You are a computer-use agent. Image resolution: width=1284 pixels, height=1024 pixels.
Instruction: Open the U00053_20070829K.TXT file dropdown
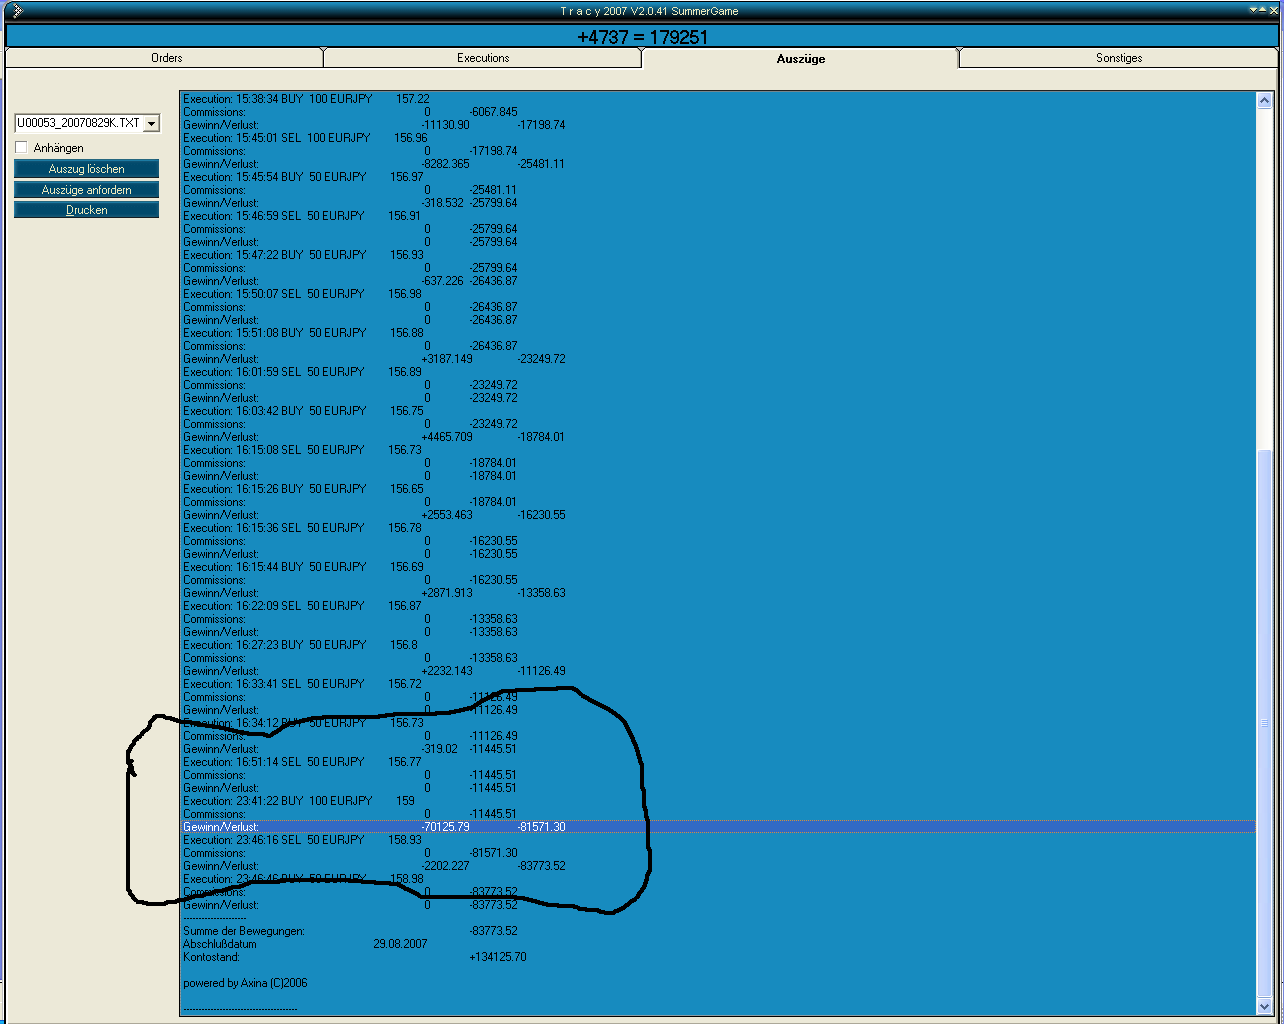coord(152,124)
